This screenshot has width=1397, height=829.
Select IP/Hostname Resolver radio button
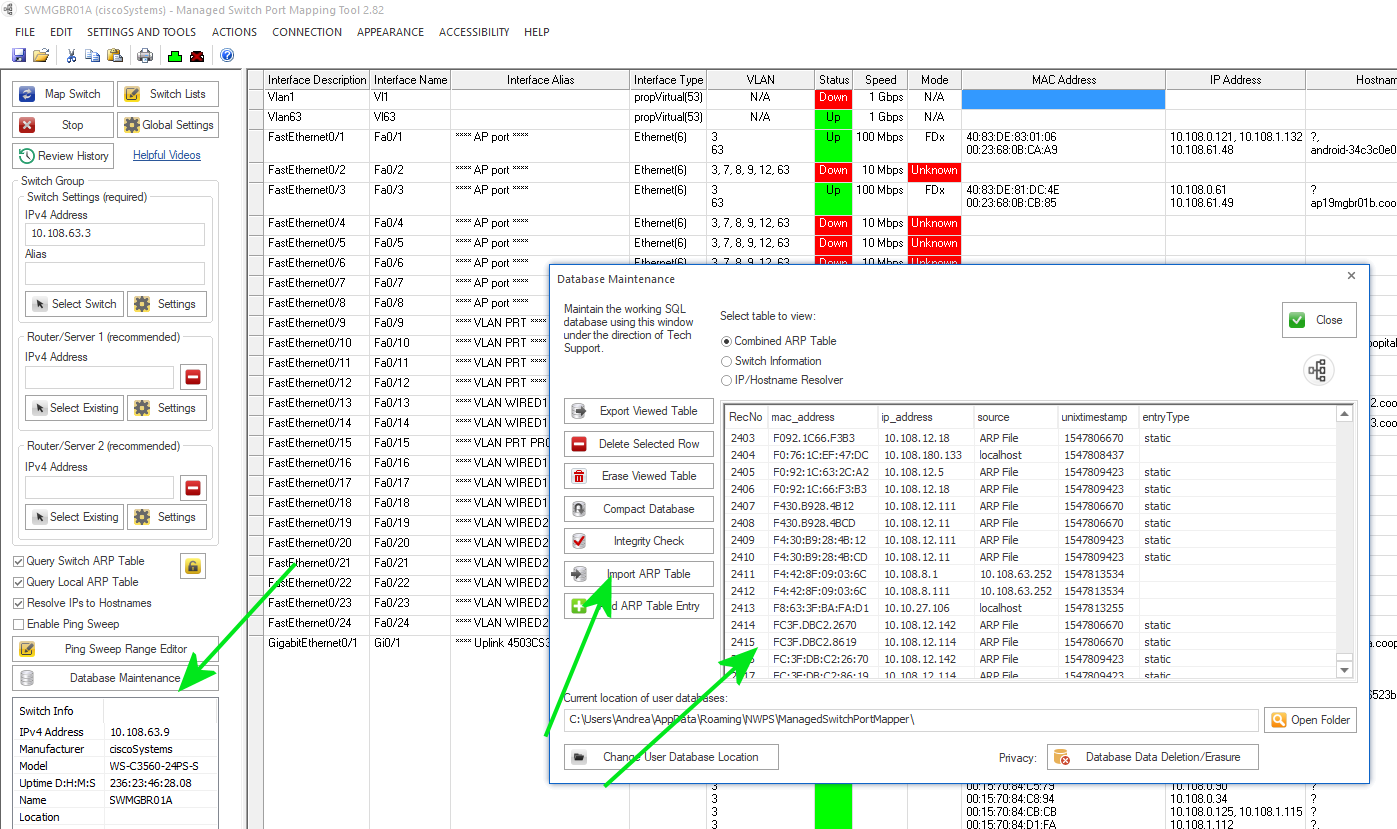pos(727,380)
